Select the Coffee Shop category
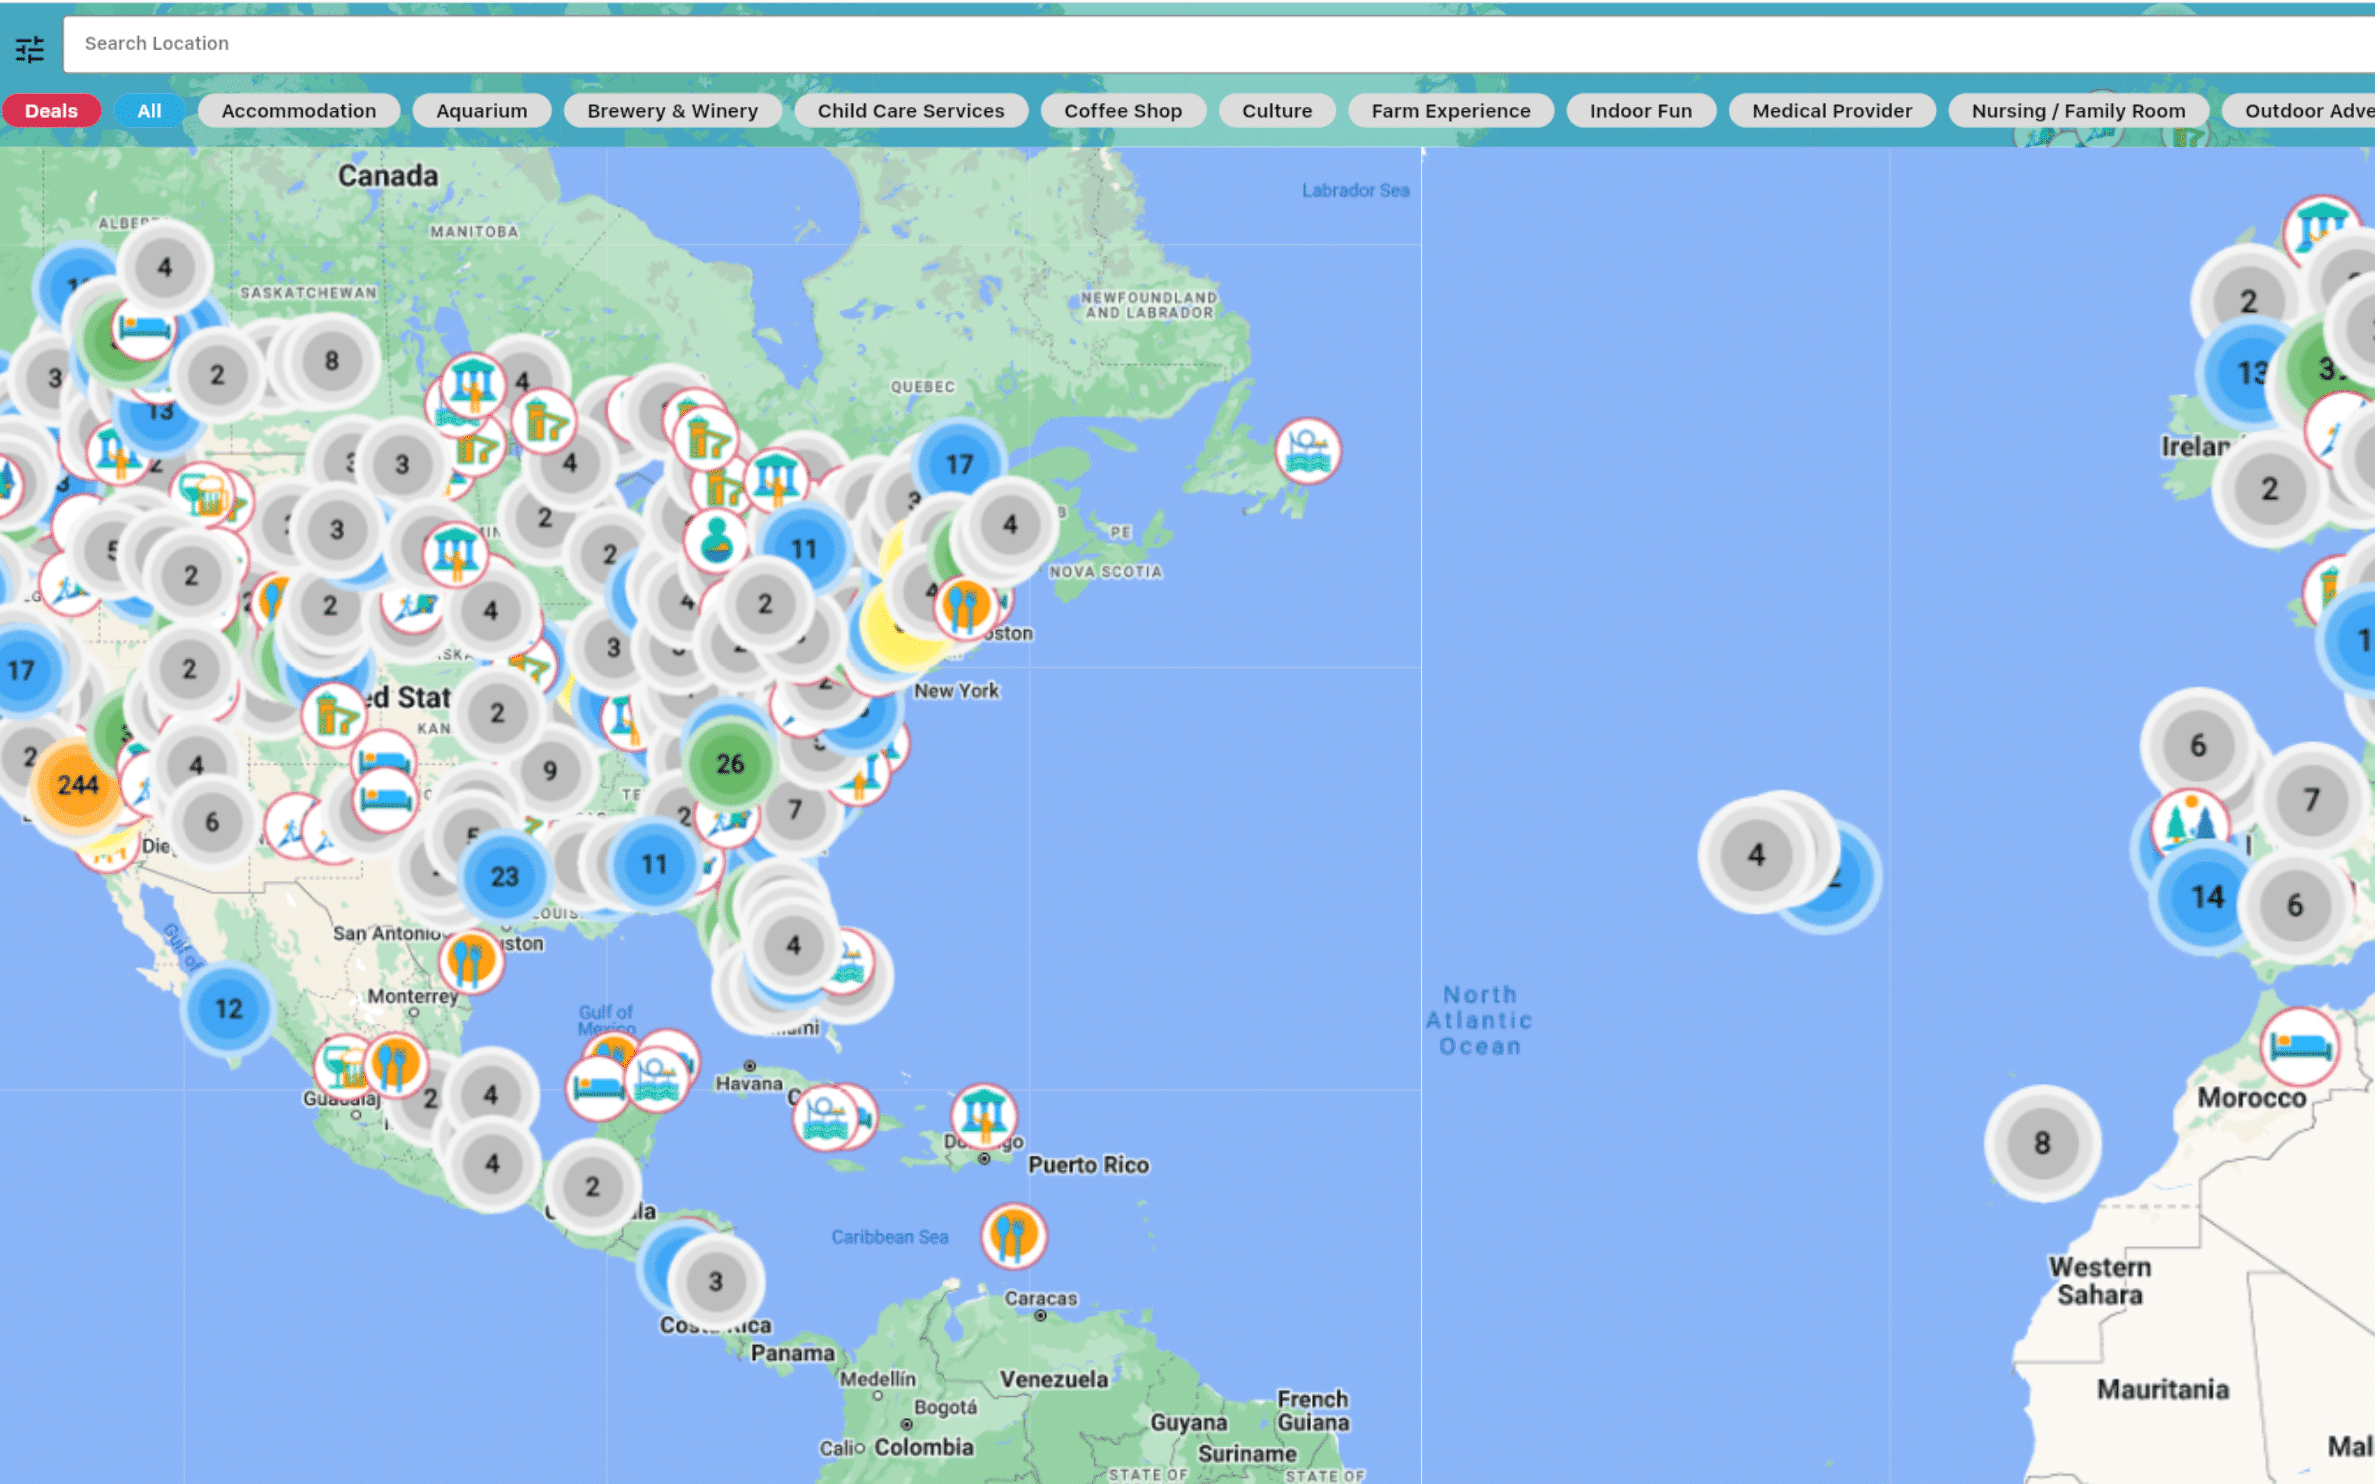Viewport: 2375px width, 1484px height. (1122, 111)
